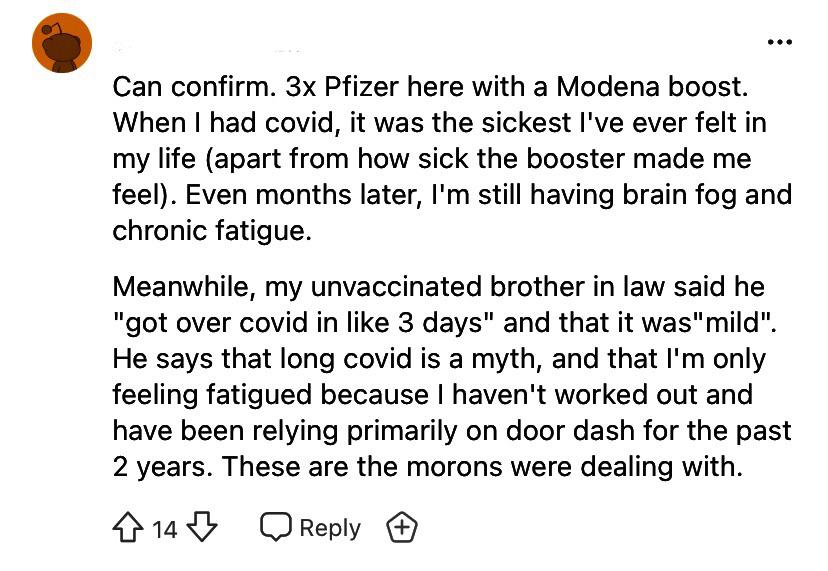Click the speech bubble reply icon
The height and width of the screenshot is (571, 828).
[x=275, y=527]
